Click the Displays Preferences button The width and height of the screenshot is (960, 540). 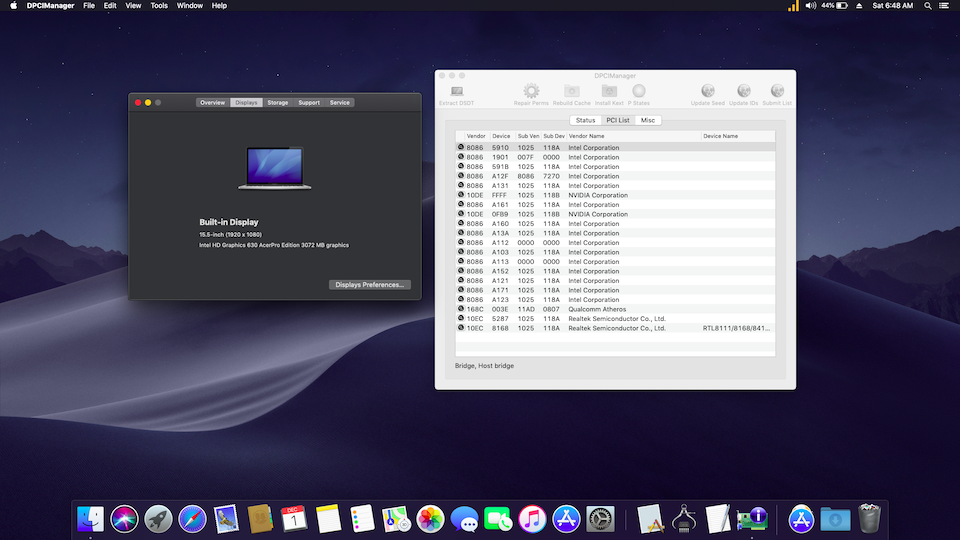[370, 285]
